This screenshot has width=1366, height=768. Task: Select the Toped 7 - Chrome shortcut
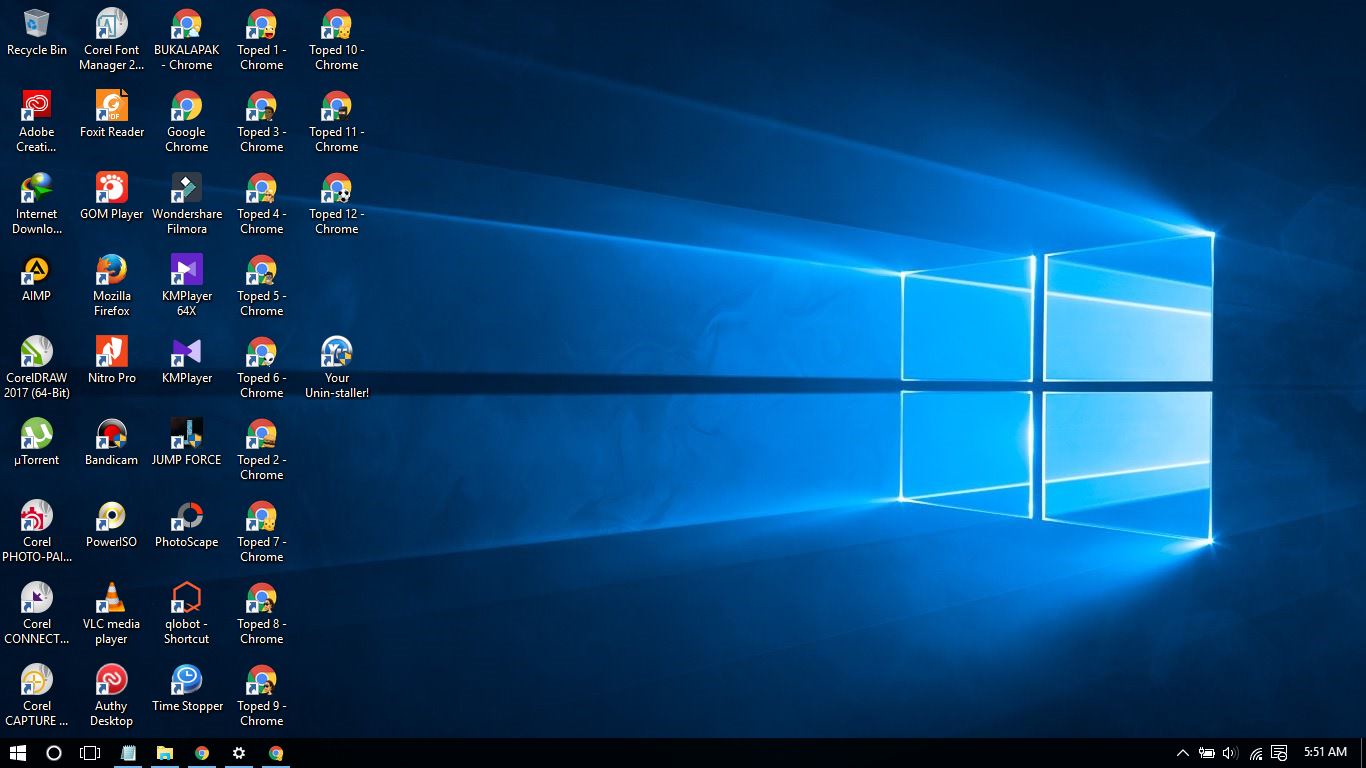click(x=261, y=532)
